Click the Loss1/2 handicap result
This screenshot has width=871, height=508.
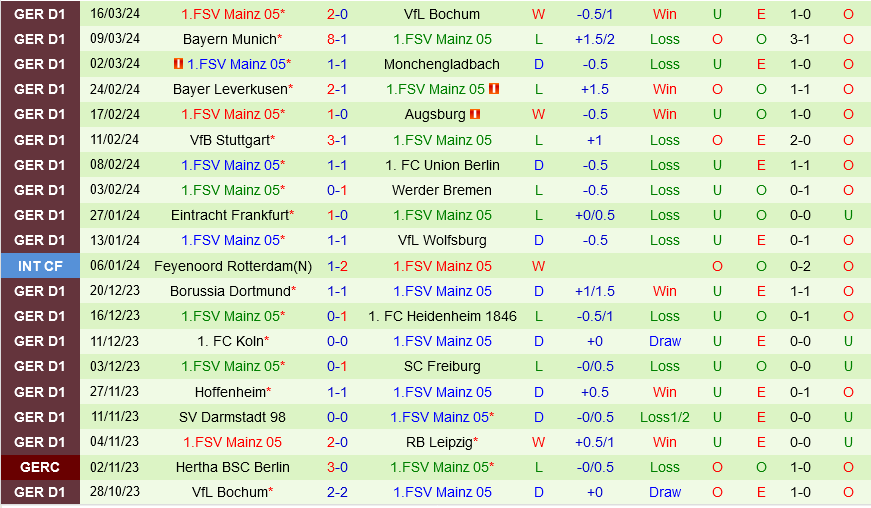coord(665,417)
